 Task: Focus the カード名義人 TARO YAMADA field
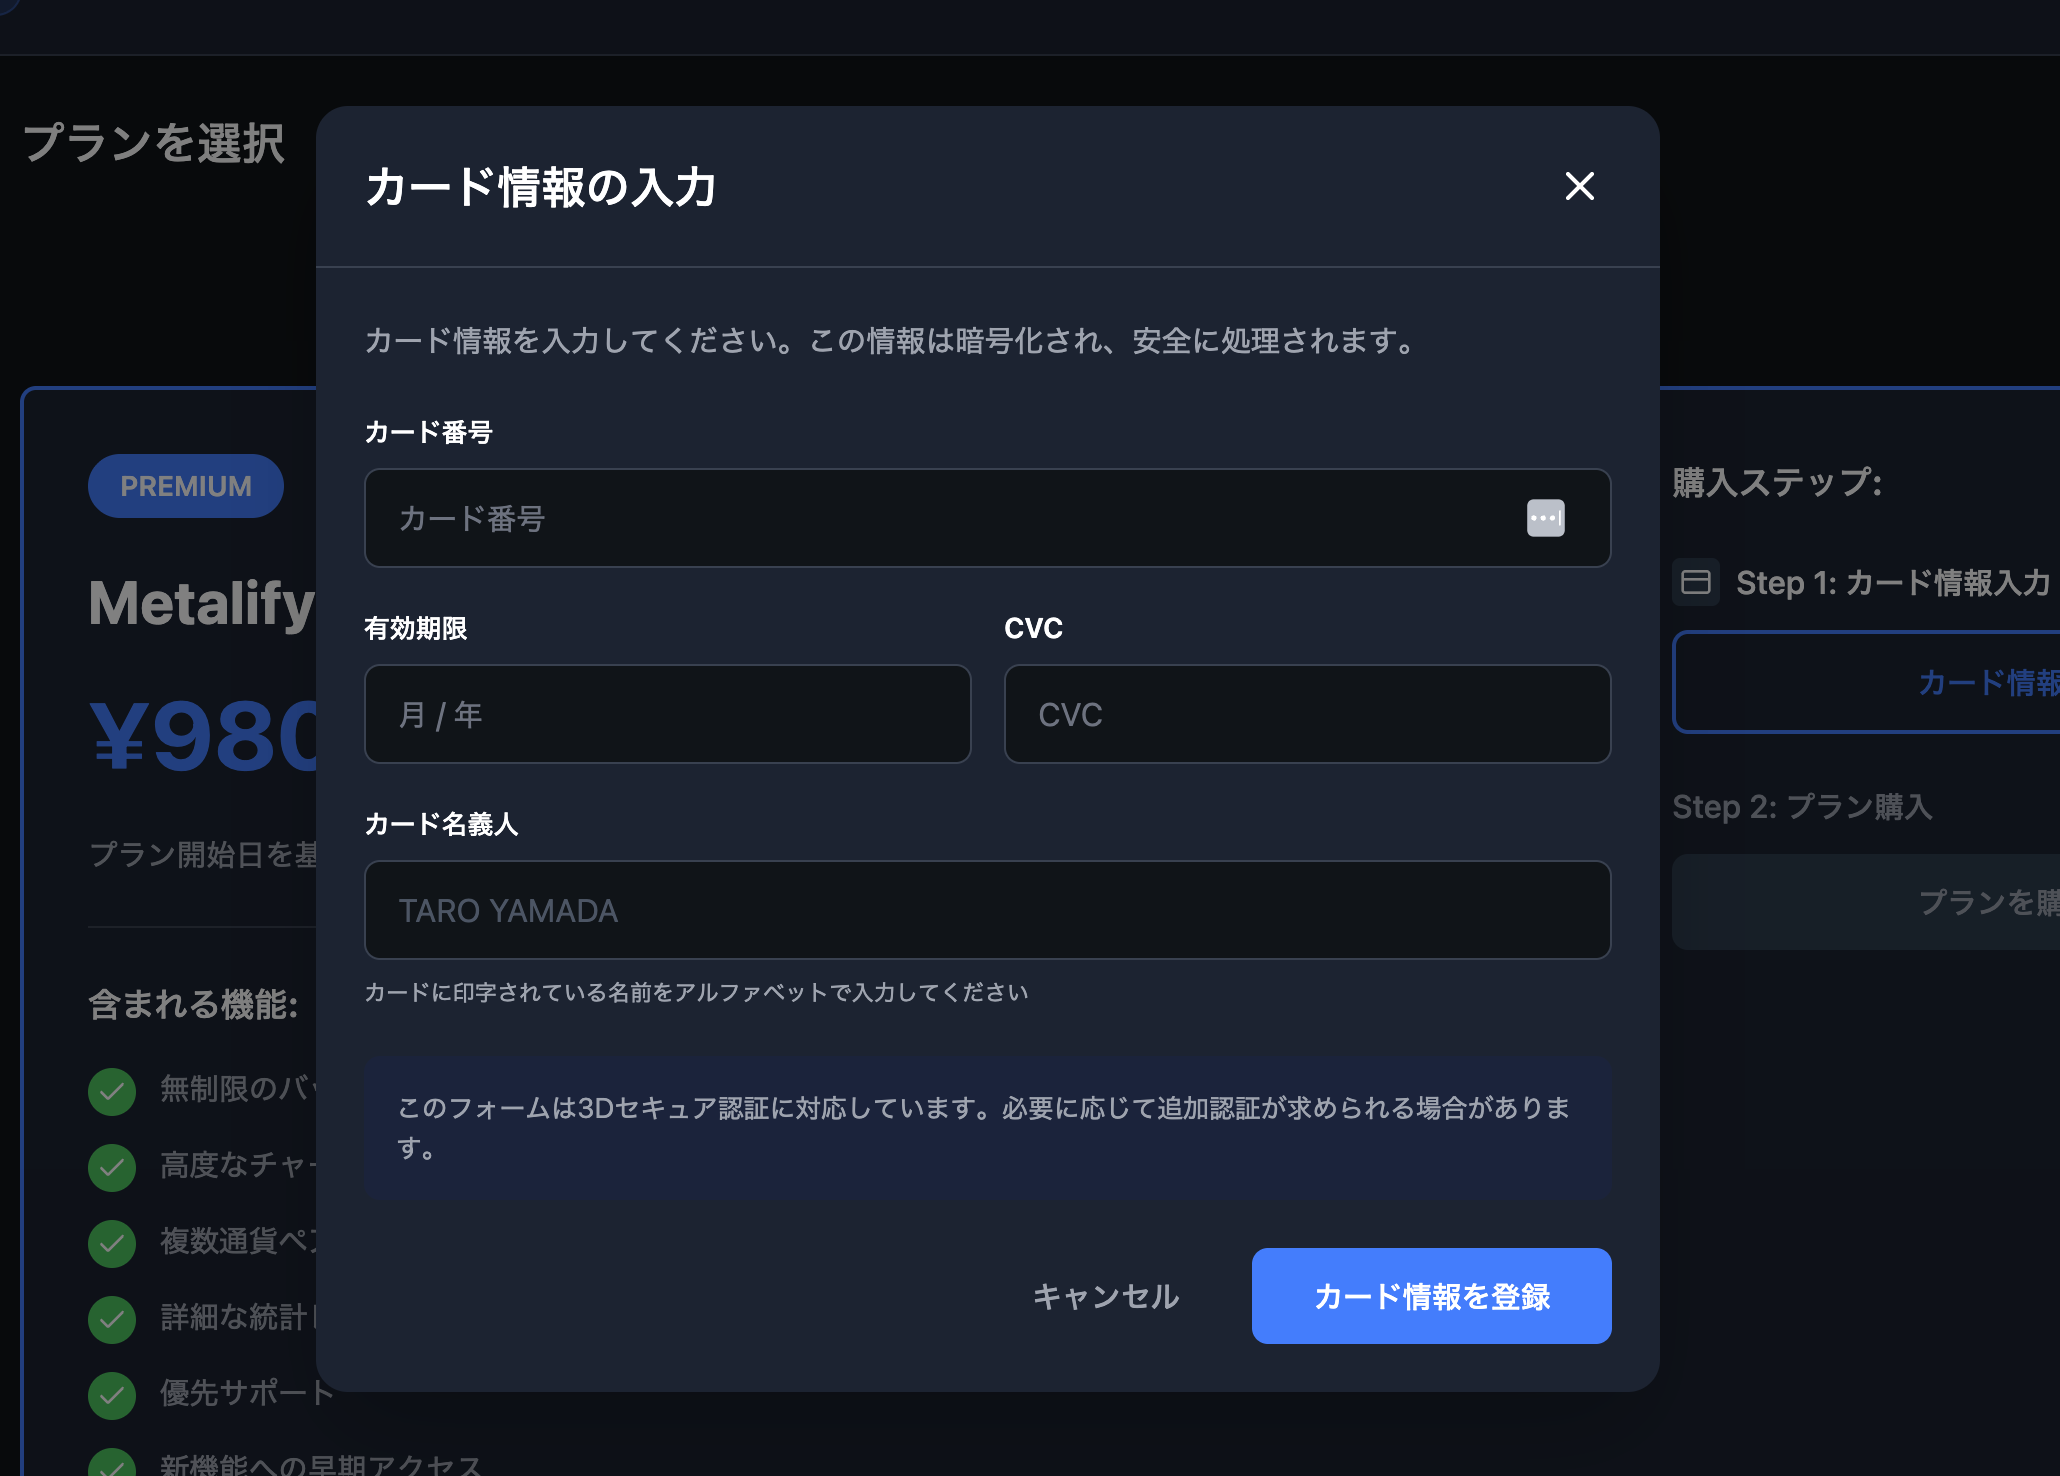coord(987,910)
